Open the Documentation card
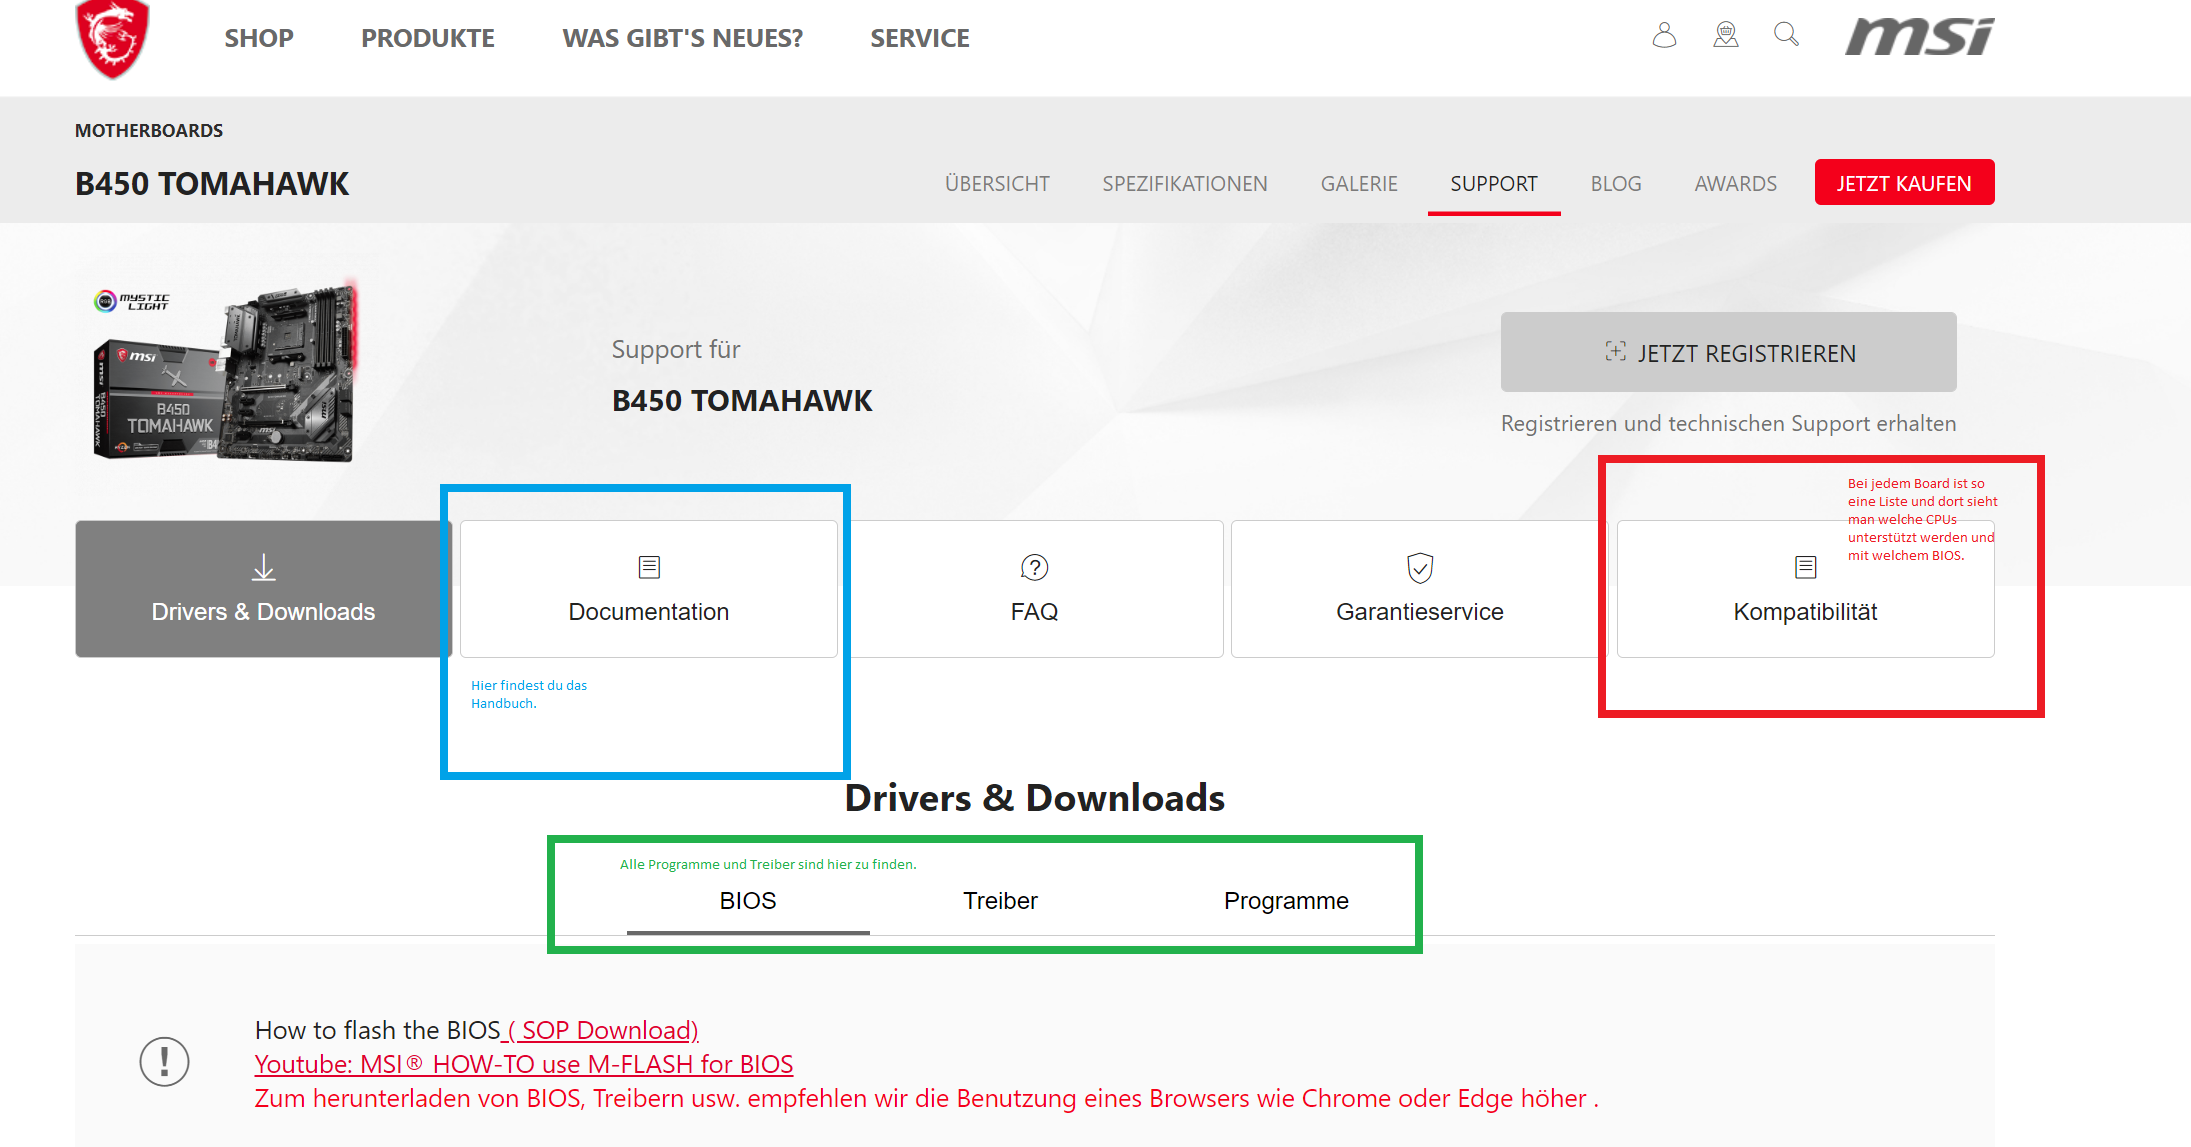The width and height of the screenshot is (2191, 1147). coord(648,590)
